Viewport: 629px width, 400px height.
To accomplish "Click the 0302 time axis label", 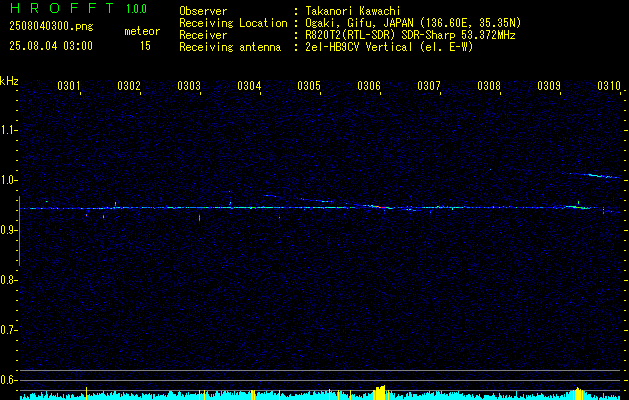I will [129, 86].
